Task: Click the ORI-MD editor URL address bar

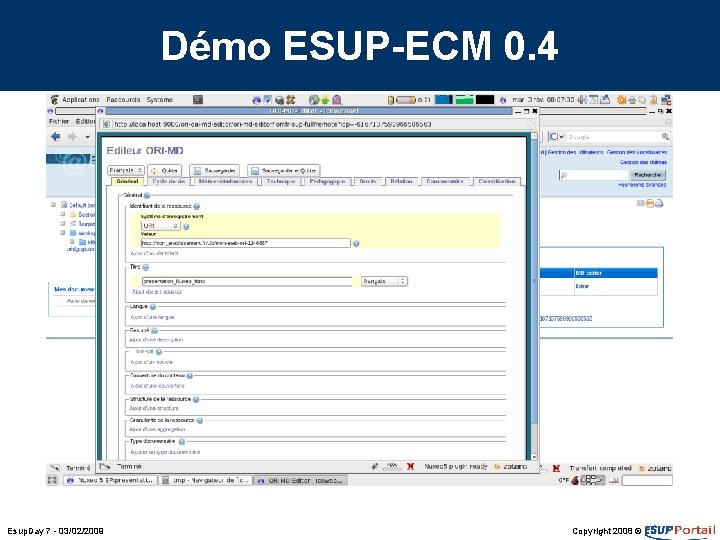Action: click(x=317, y=124)
